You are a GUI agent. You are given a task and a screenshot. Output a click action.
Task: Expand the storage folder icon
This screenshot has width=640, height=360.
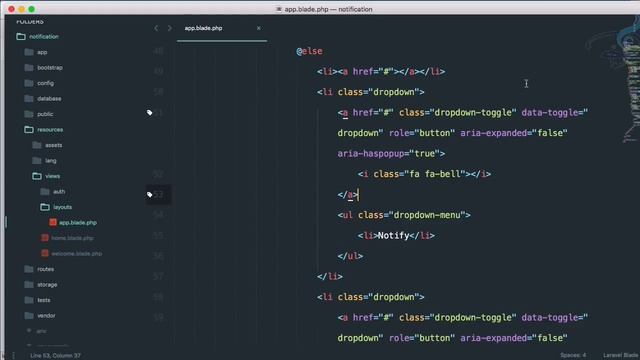point(29,285)
